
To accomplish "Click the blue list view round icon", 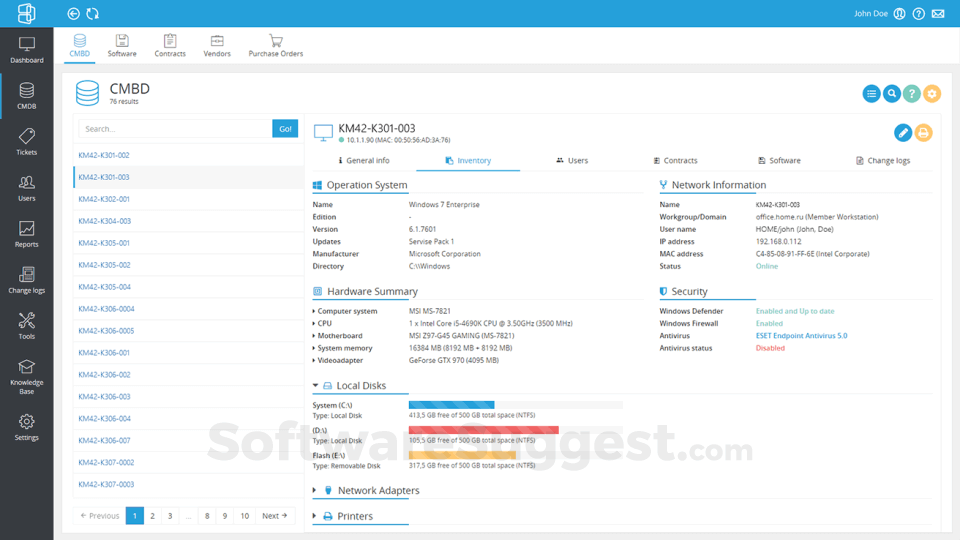I will 871,94.
